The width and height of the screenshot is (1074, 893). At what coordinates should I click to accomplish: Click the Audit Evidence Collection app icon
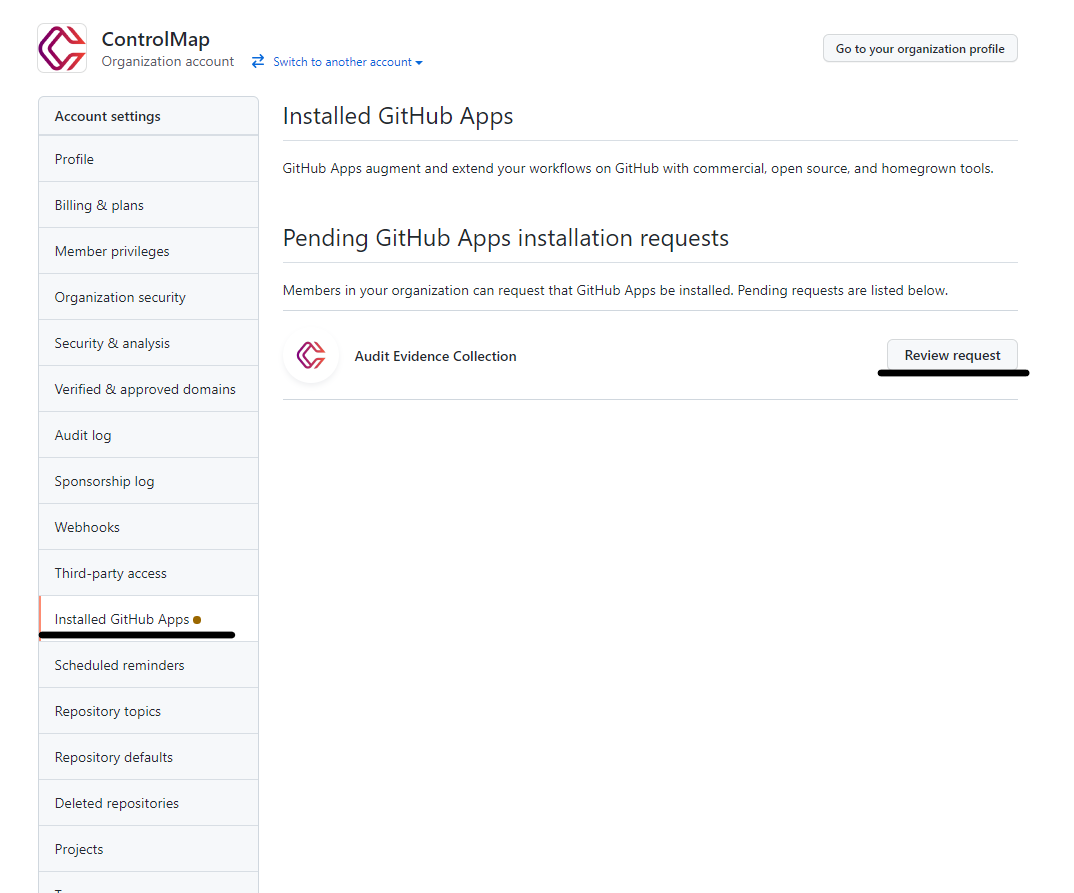coord(310,356)
